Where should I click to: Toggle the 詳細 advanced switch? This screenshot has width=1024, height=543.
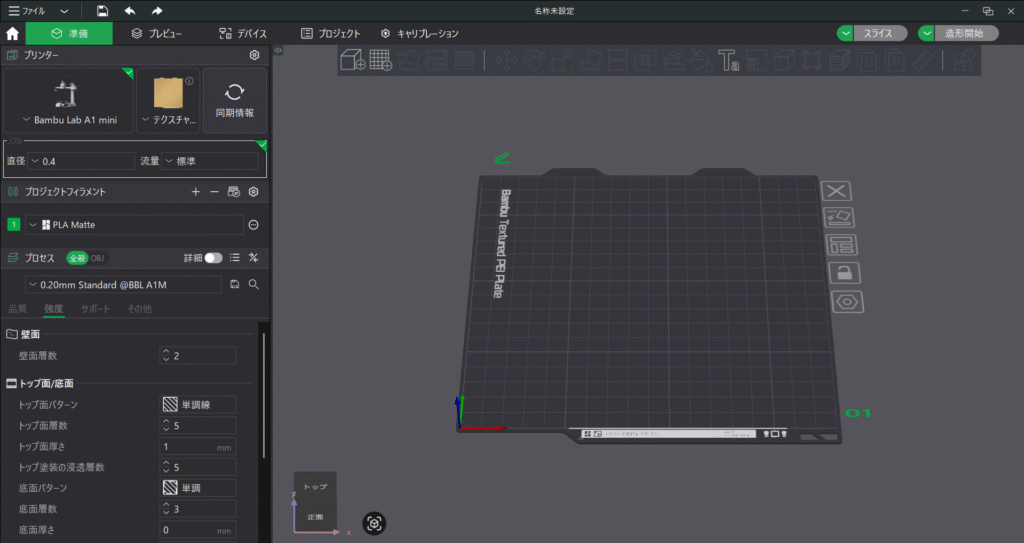click(x=213, y=258)
